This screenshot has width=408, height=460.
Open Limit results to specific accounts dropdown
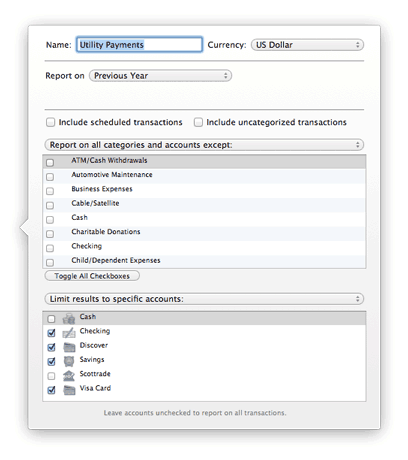tap(204, 299)
